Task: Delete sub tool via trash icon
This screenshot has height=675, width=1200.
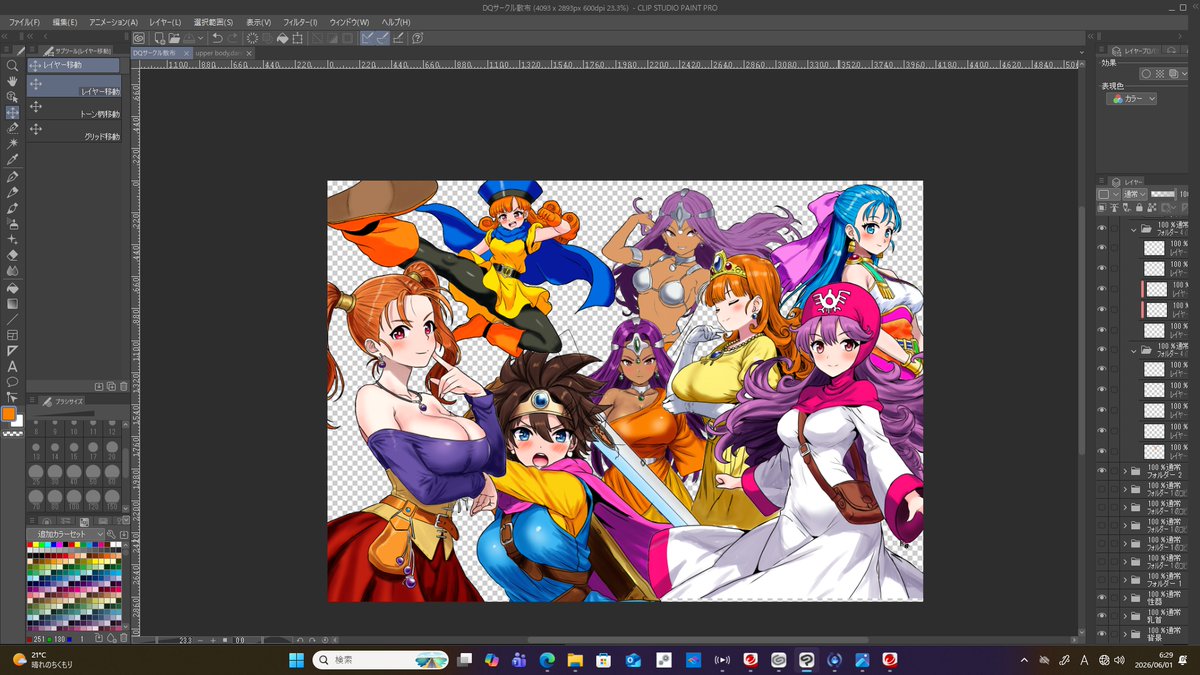Action: click(123, 385)
